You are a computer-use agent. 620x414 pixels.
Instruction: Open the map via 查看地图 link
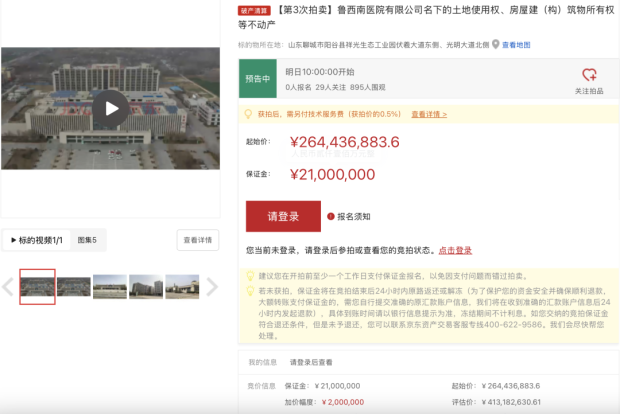coord(516,45)
